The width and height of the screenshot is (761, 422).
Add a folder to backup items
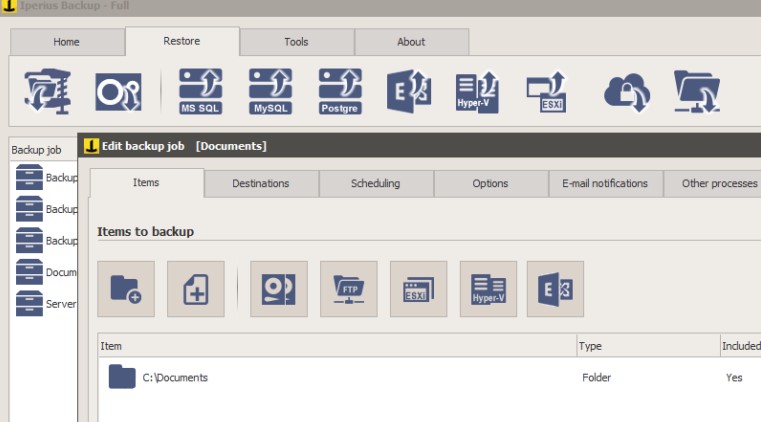[x=126, y=289]
